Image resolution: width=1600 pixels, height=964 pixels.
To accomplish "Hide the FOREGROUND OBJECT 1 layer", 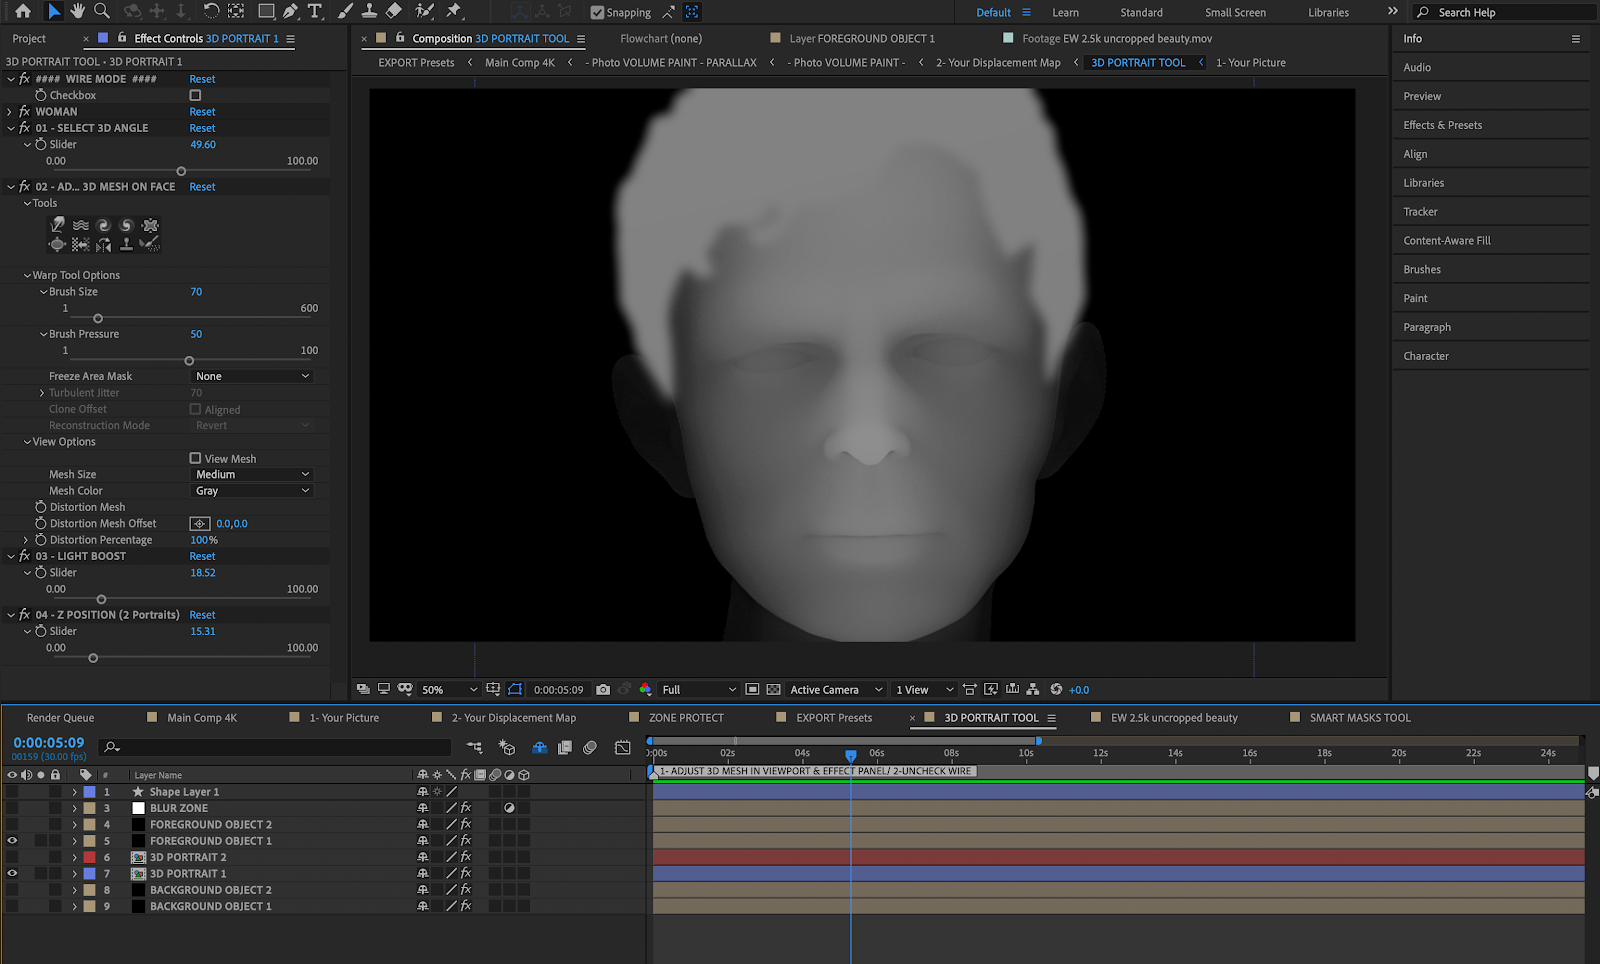I will [x=12, y=841].
